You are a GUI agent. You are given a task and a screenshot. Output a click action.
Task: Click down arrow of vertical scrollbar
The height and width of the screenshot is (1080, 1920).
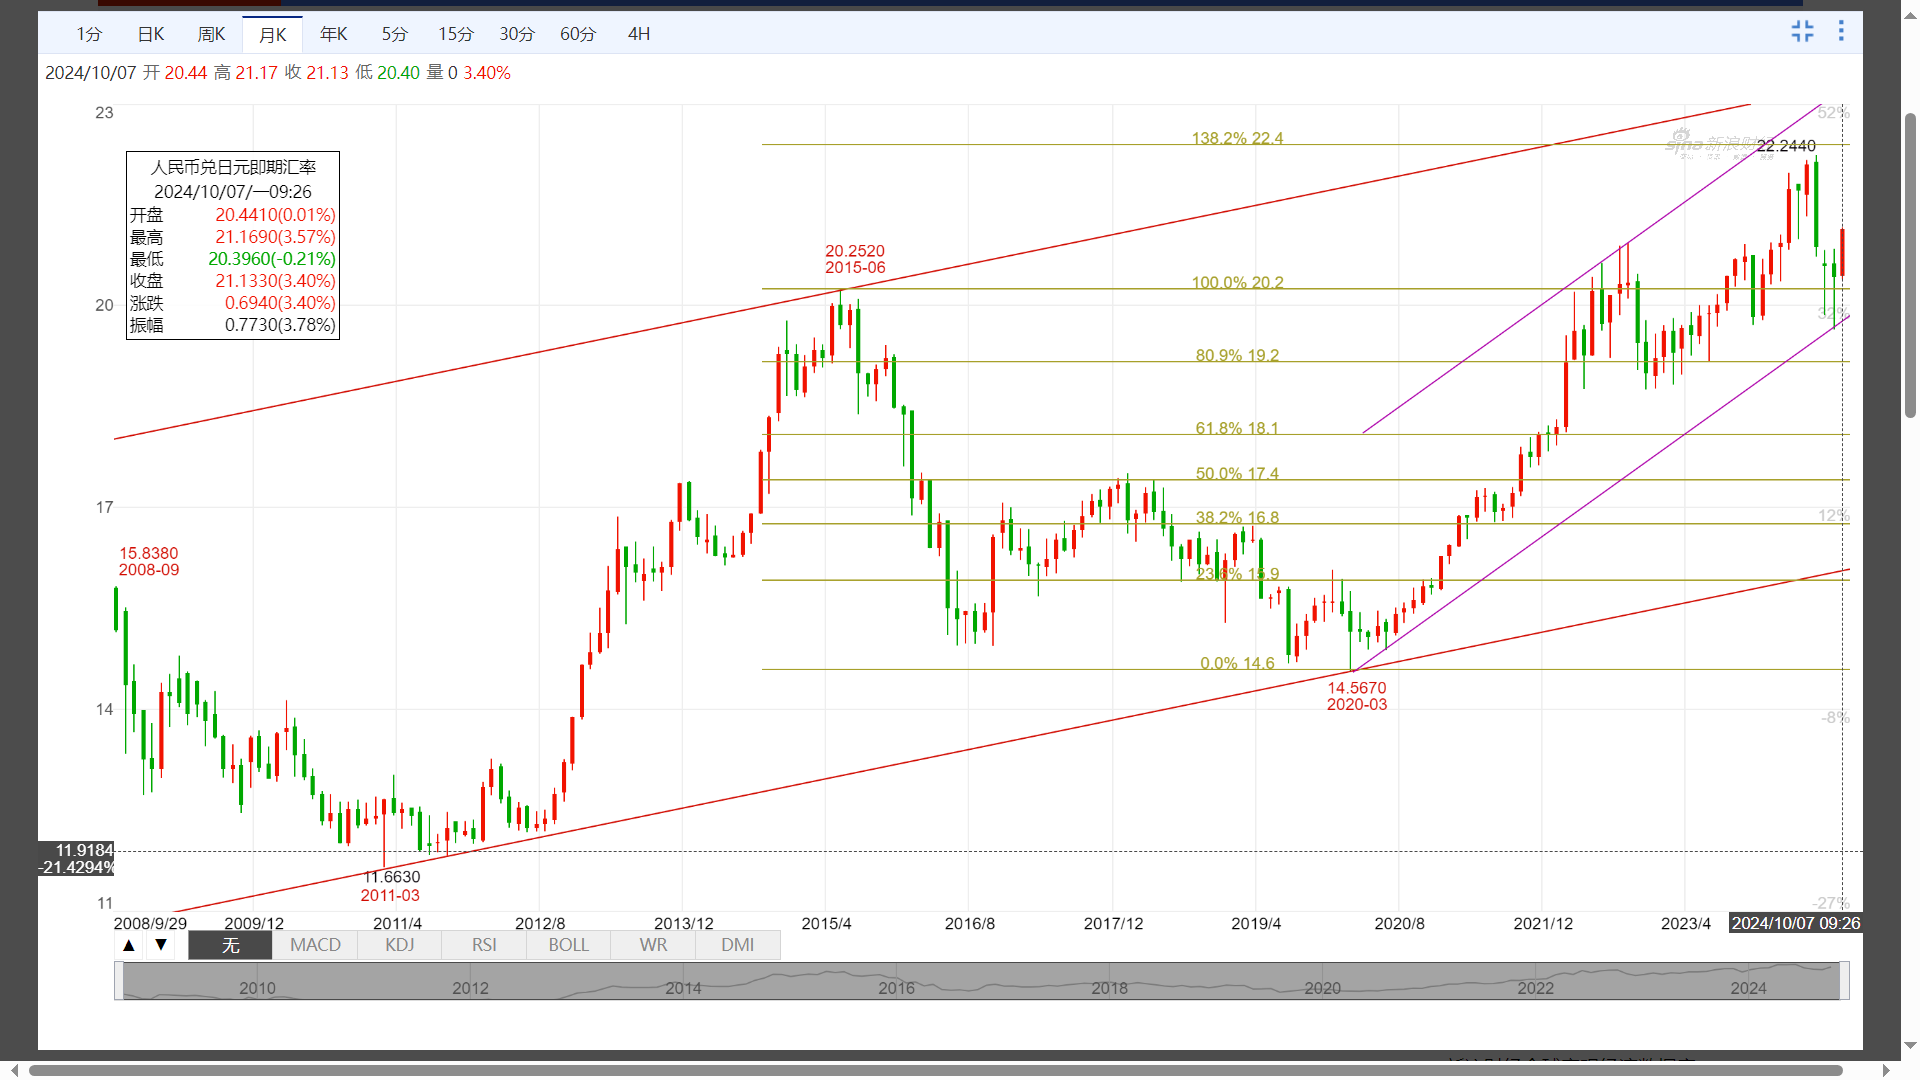[x=1910, y=1046]
